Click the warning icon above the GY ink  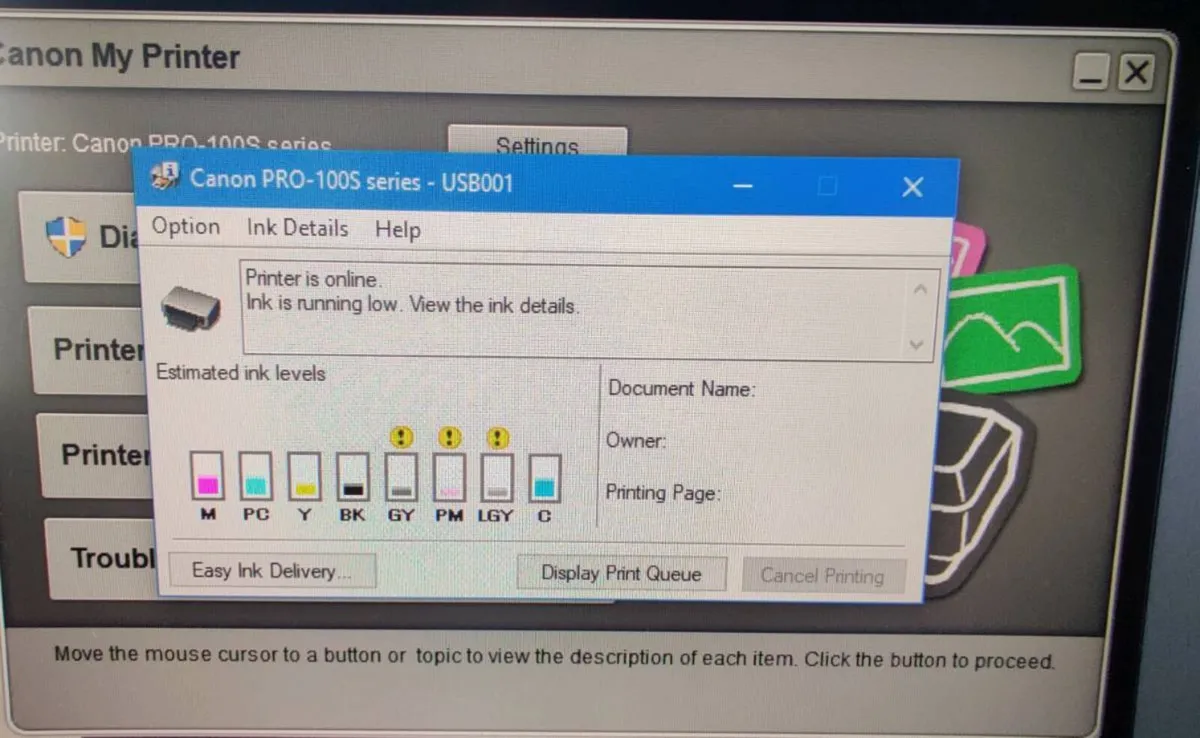tap(401, 437)
